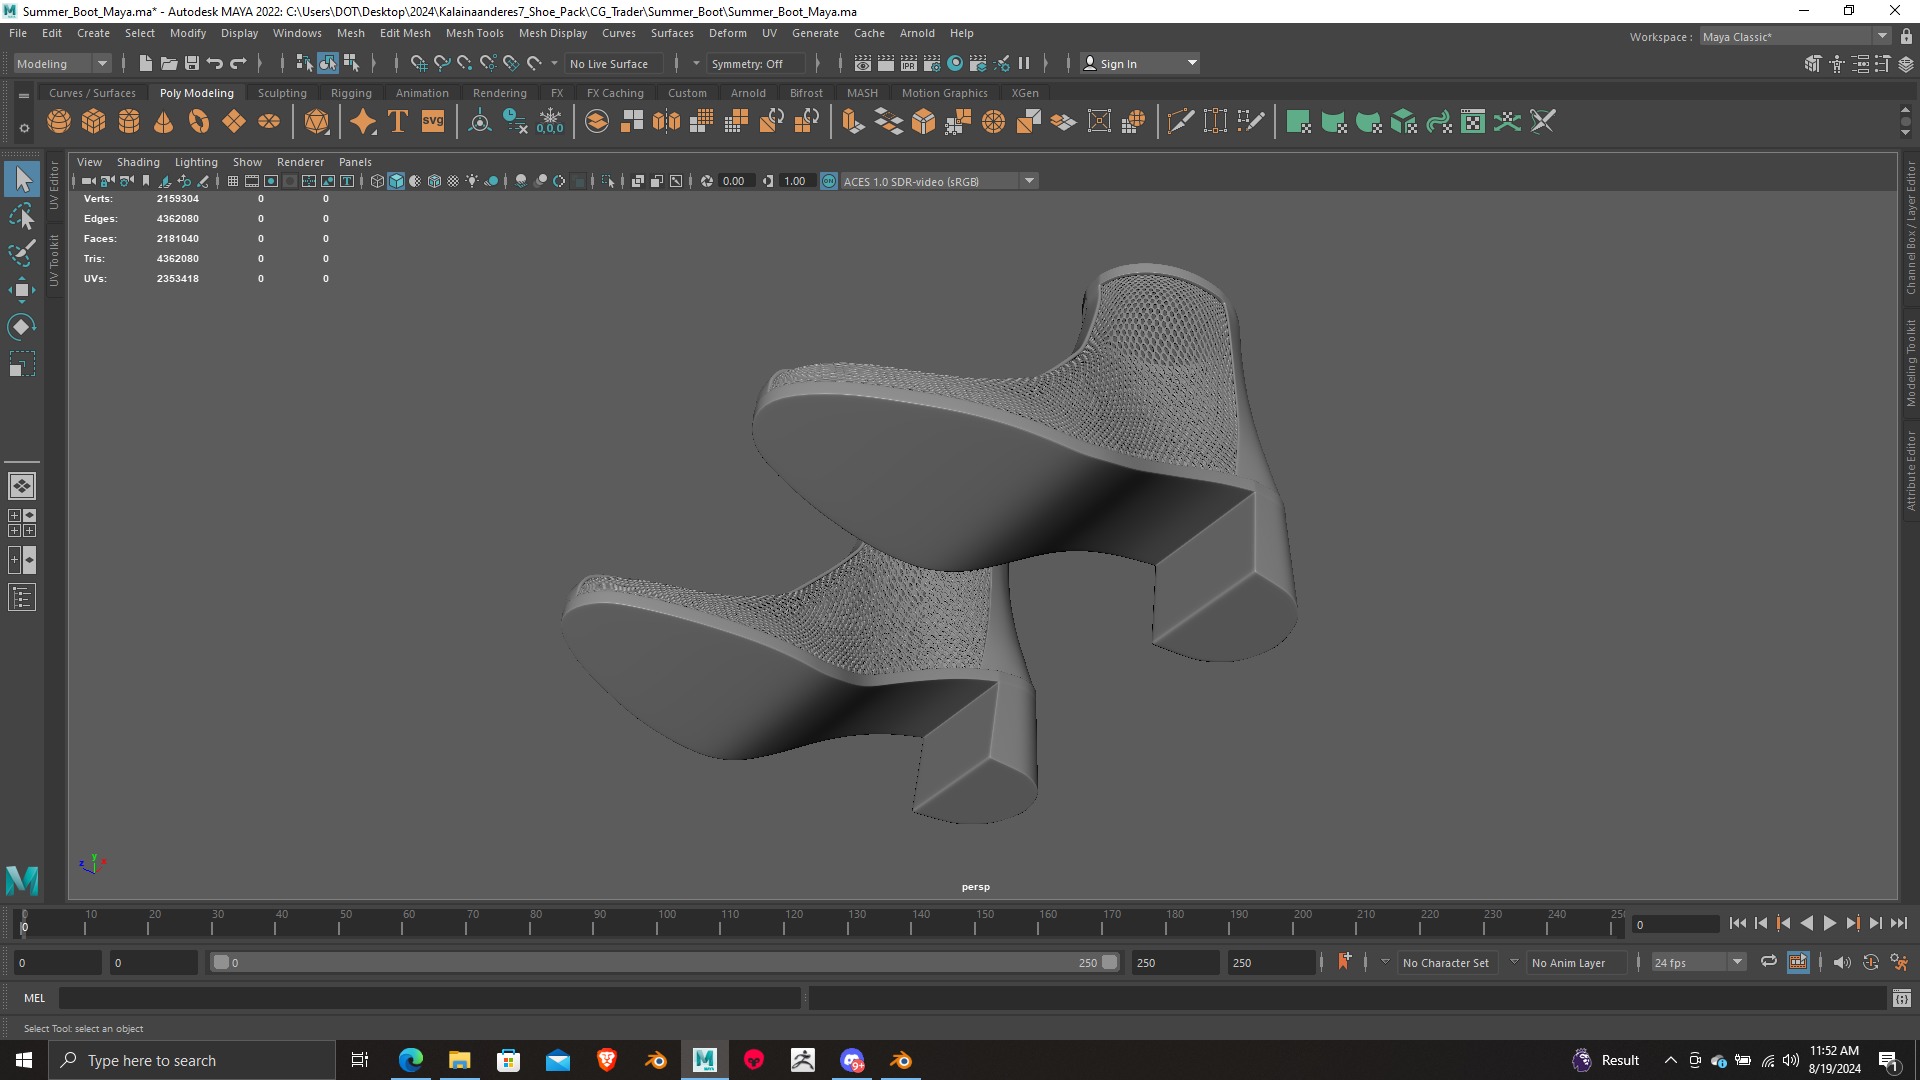Go to start of playback range
Image resolution: width=1920 pixels, height=1080 pixels.
pos(1737,924)
